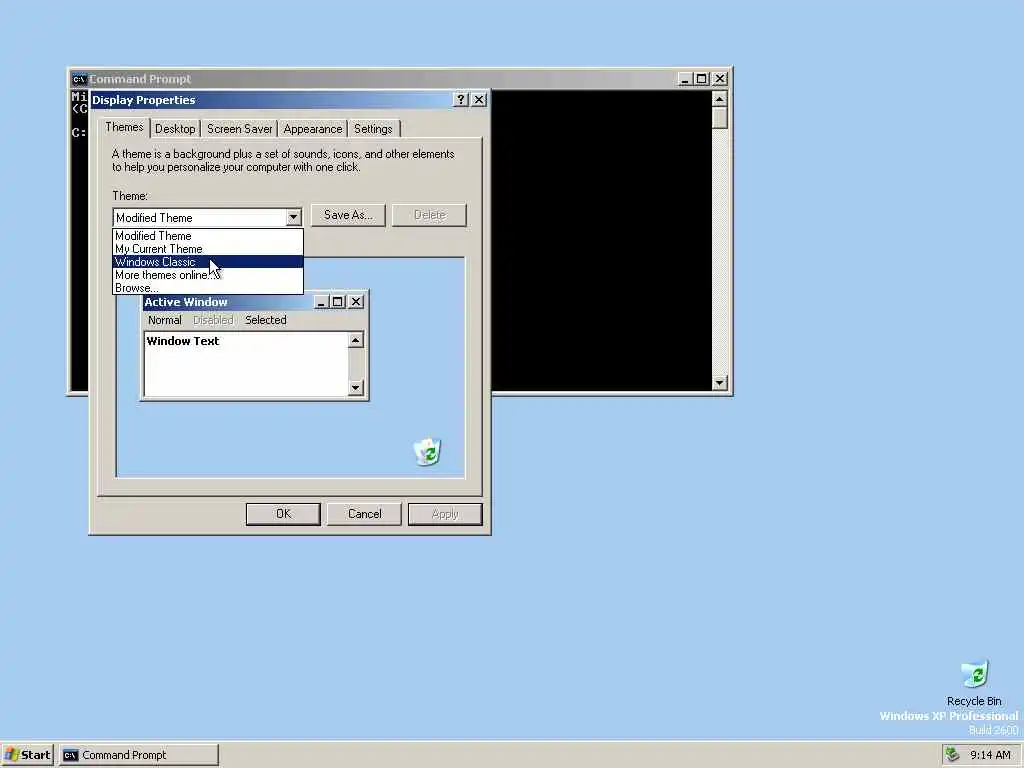Click the taskbar clock
Image resolution: width=1024 pixels, height=768 pixels.
point(990,755)
